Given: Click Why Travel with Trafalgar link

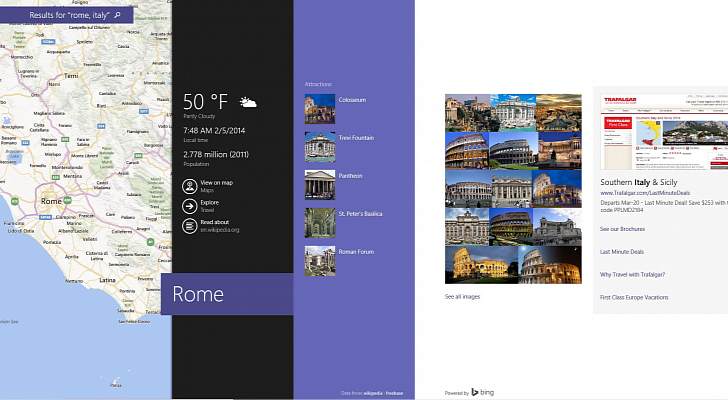Looking at the screenshot, I should pos(632,274).
